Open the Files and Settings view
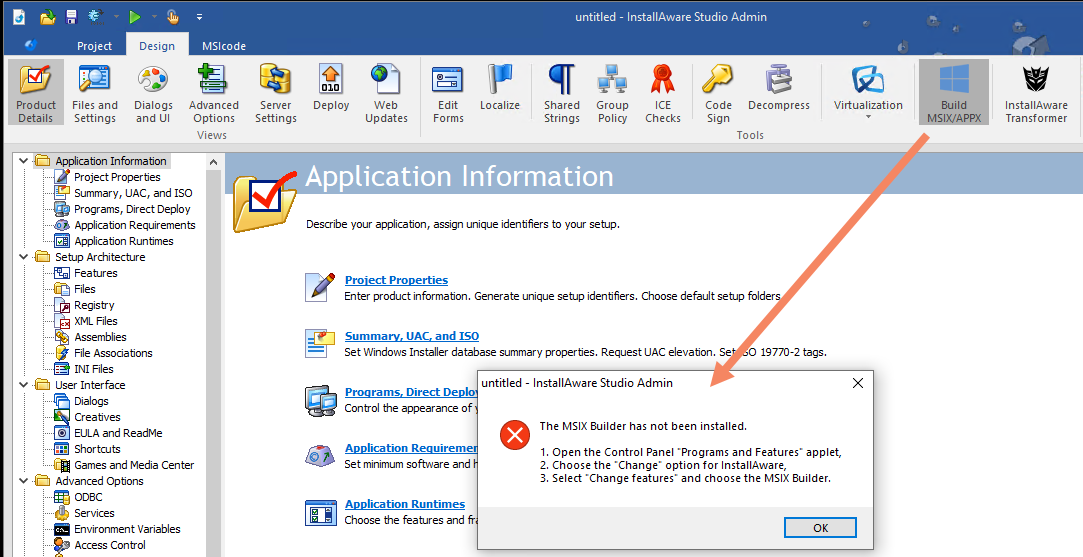This screenshot has width=1083, height=557. pos(95,93)
